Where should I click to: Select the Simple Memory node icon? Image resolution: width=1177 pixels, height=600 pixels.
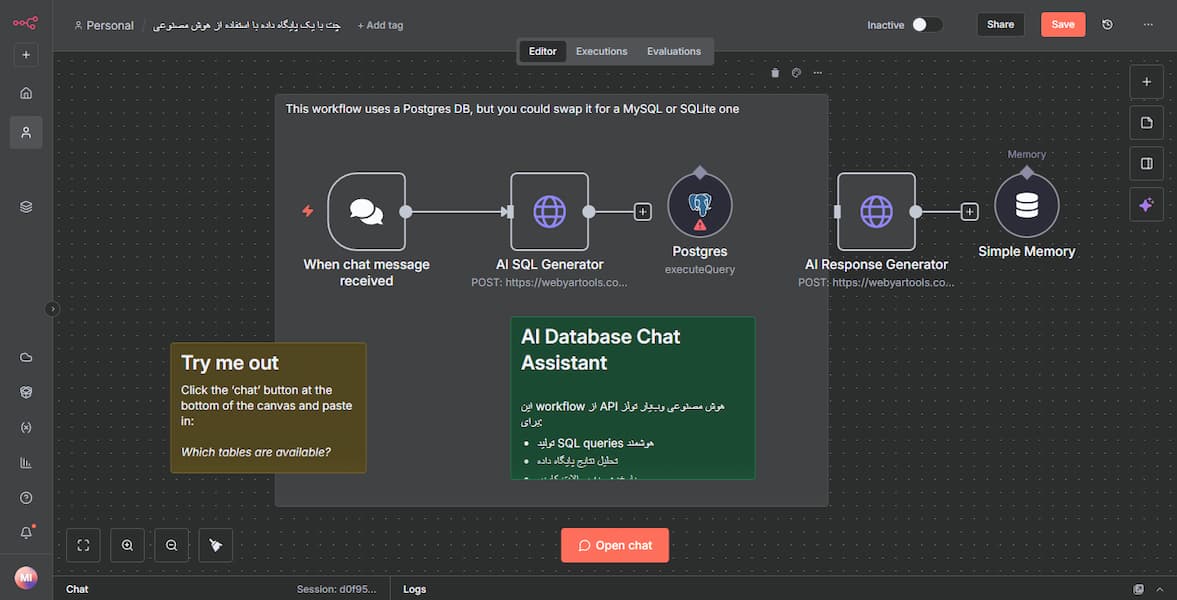(x=1026, y=205)
